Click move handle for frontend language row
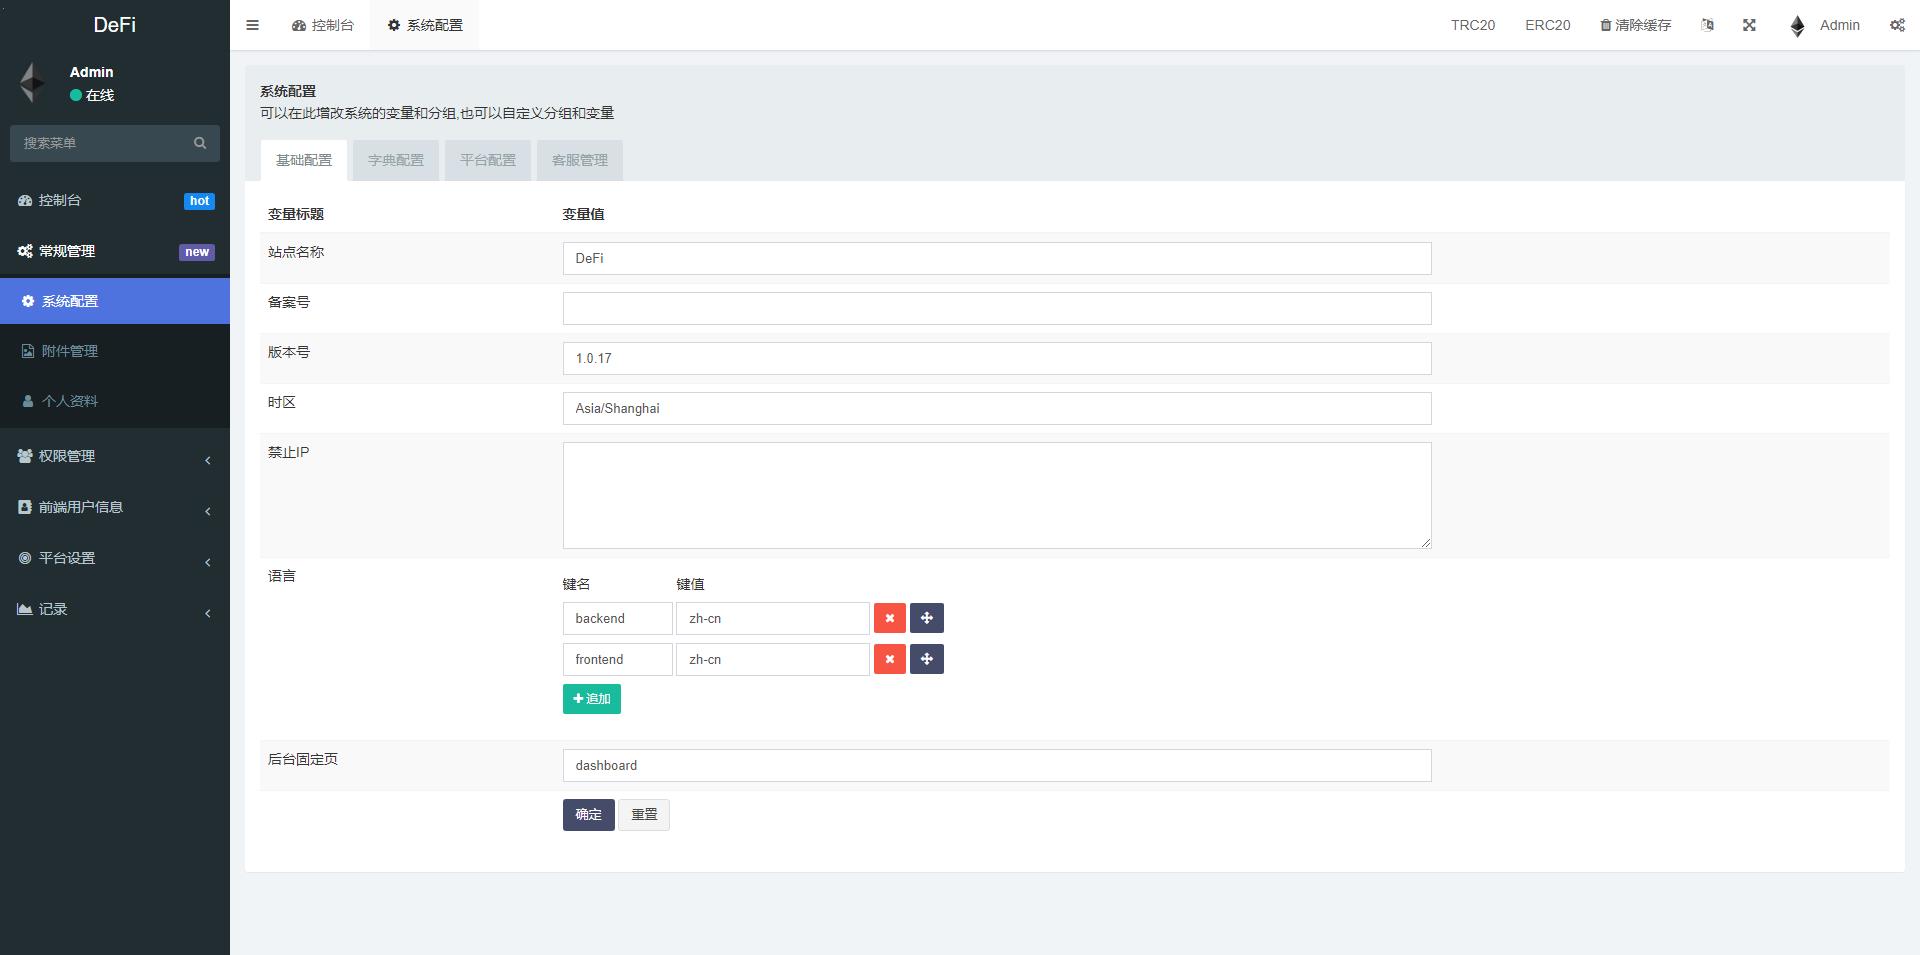 [x=926, y=659]
